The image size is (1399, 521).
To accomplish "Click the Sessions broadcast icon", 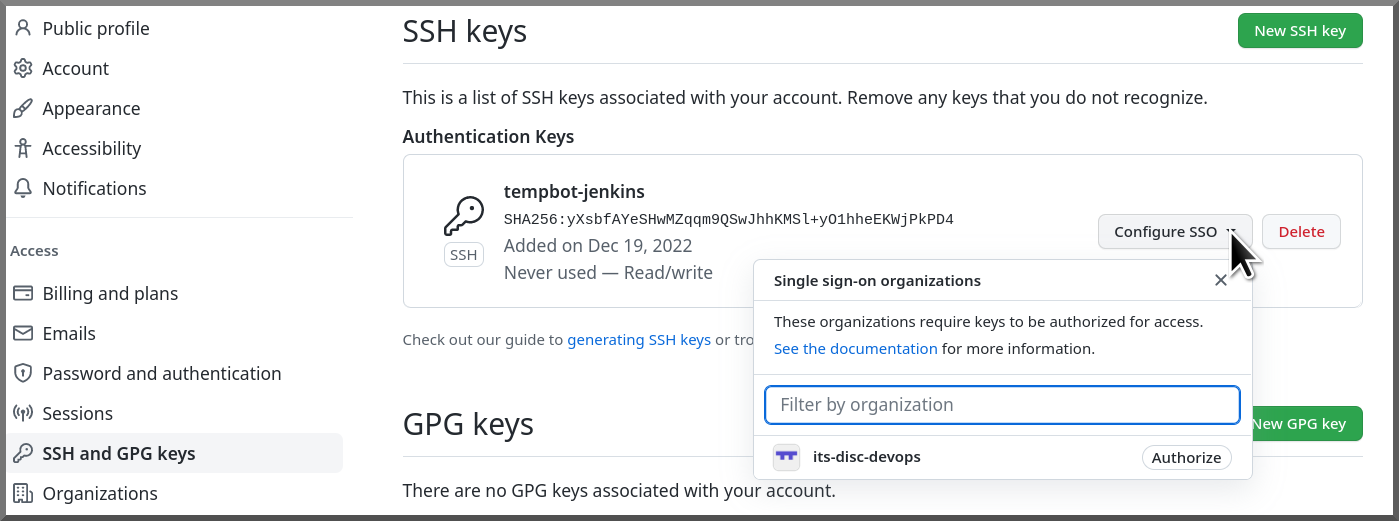I will point(23,413).
